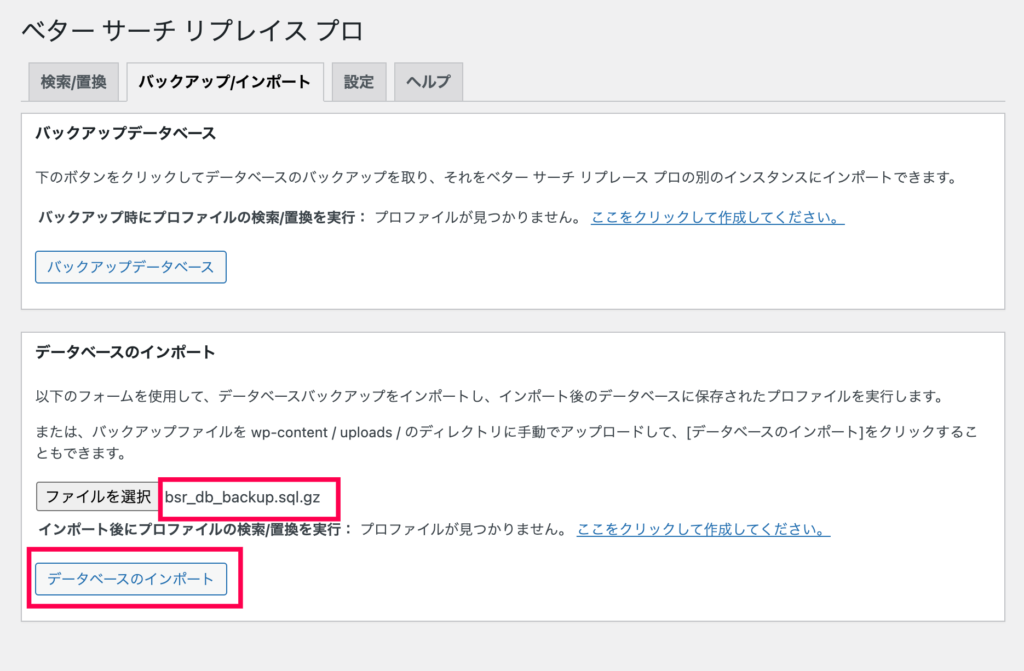Follow the profile creation link in the import section
The image size is (1024, 671).
(703, 529)
